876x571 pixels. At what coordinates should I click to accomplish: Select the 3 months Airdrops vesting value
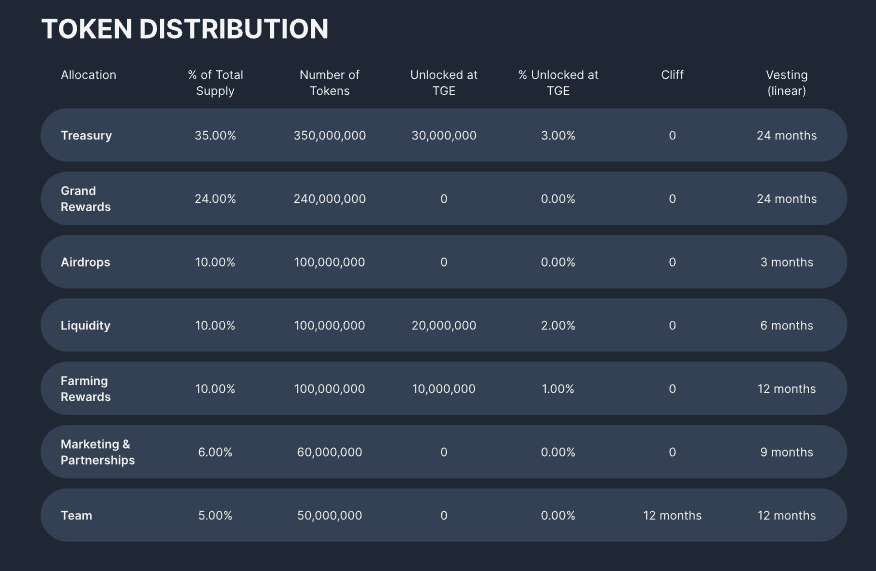(786, 262)
